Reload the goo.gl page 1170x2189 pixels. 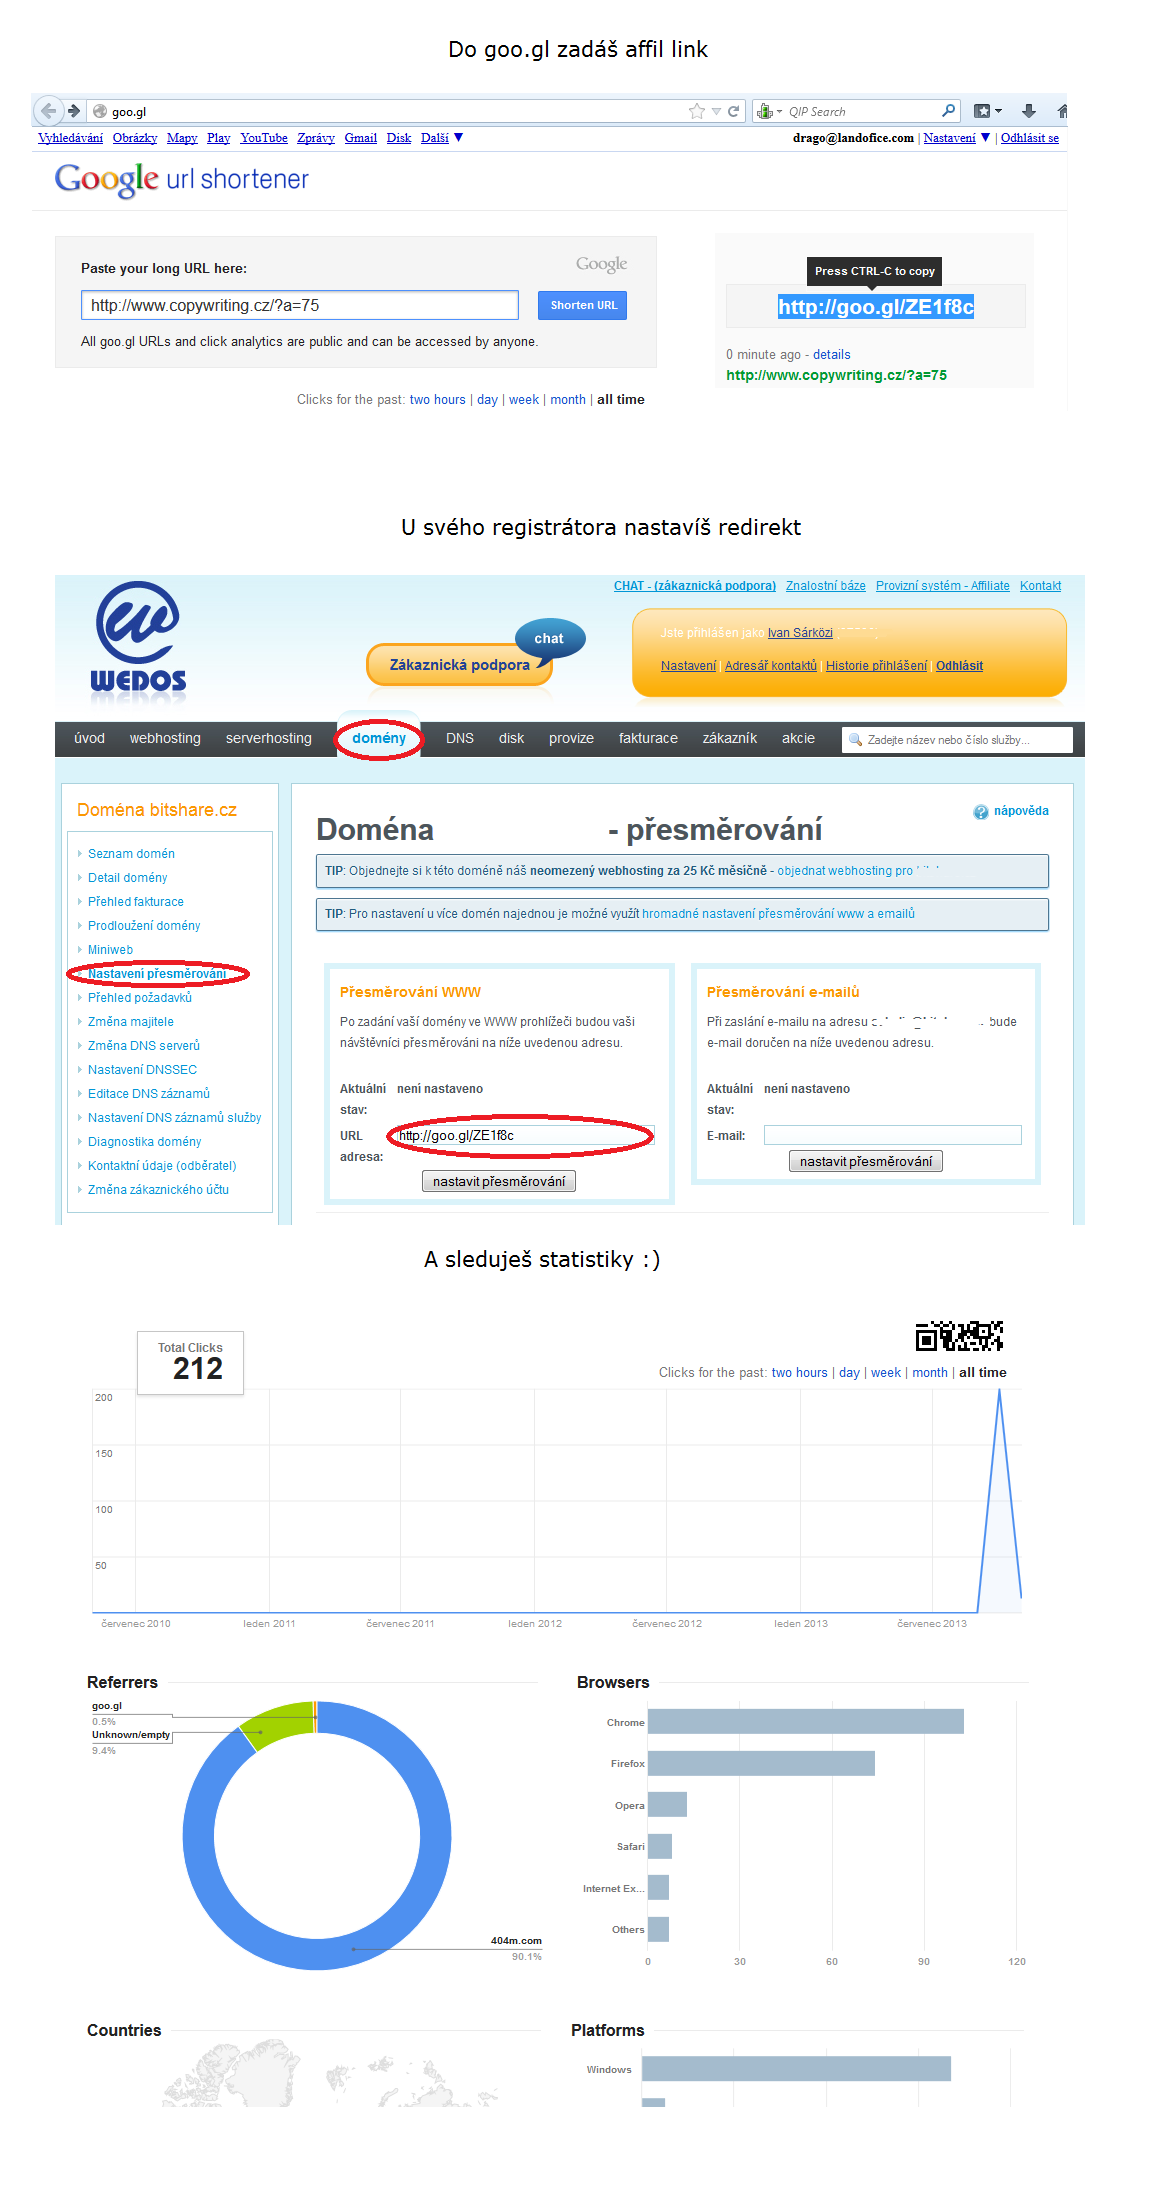tap(734, 111)
